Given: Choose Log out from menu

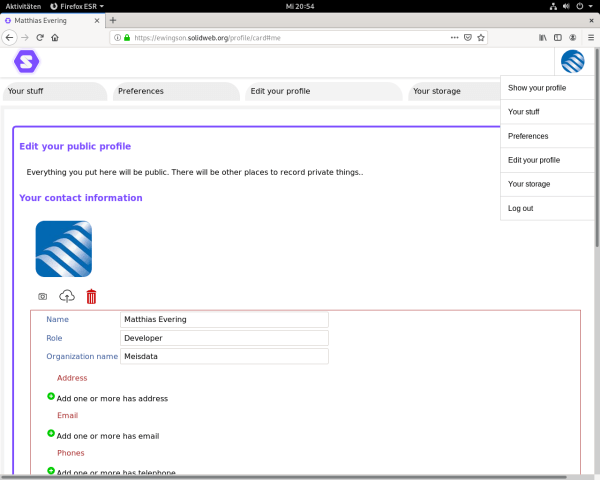Looking at the screenshot, I should pyautogui.click(x=547, y=208).
